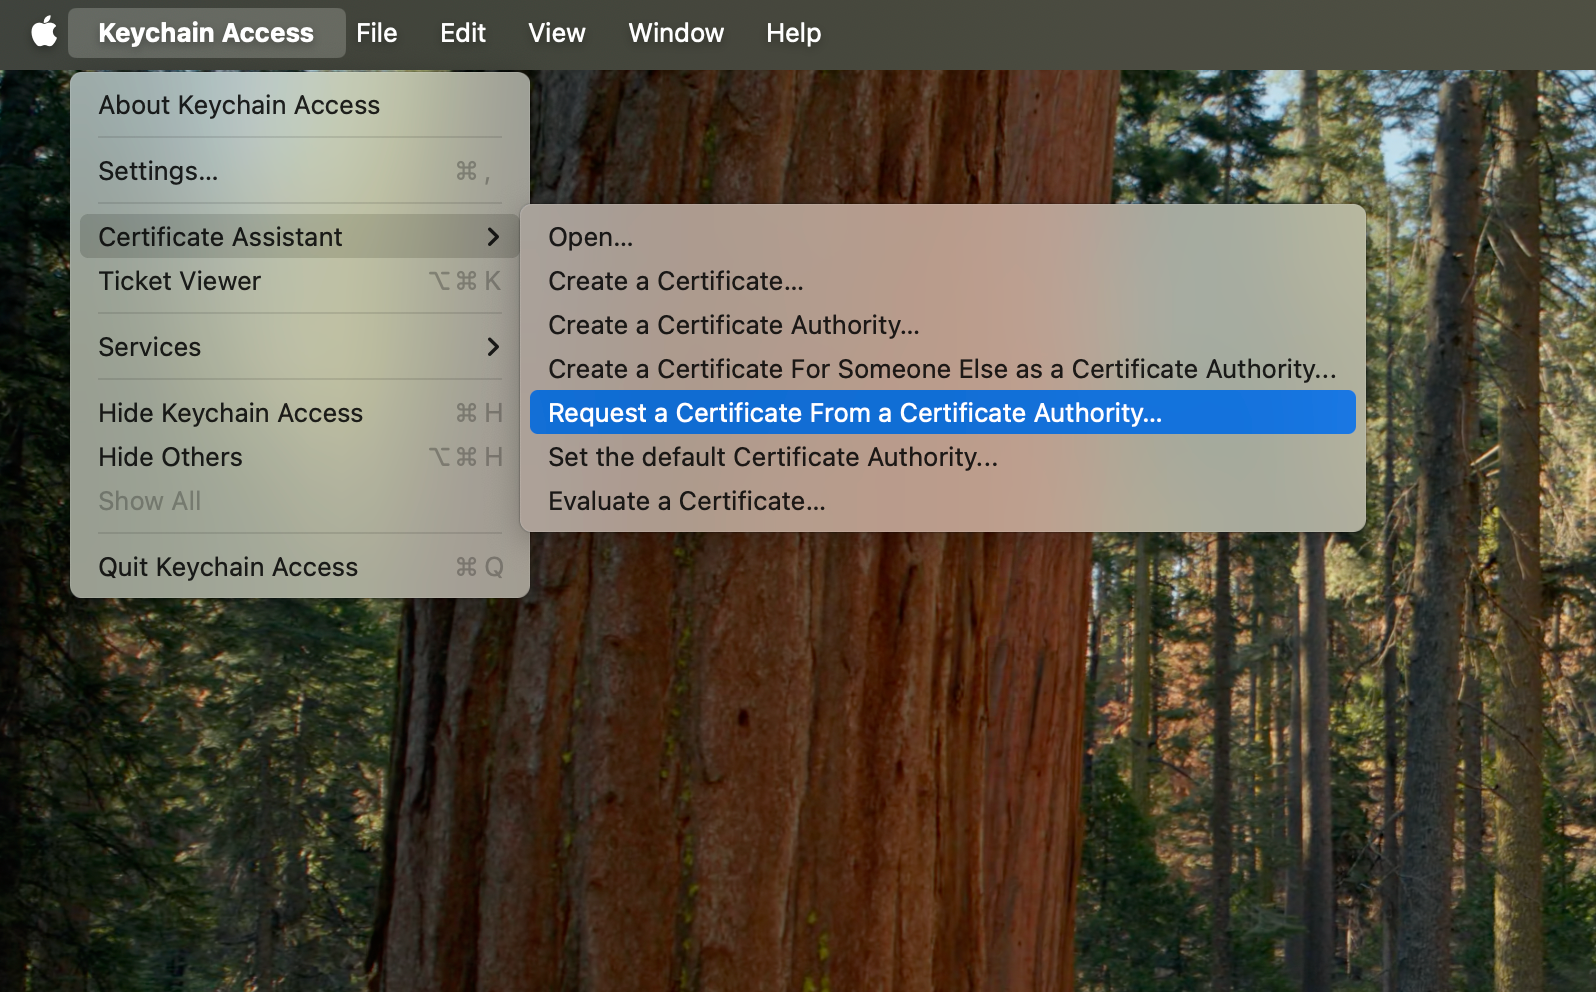Choose Create a Certificate…
The width and height of the screenshot is (1596, 992).
(x=943, y=281)
